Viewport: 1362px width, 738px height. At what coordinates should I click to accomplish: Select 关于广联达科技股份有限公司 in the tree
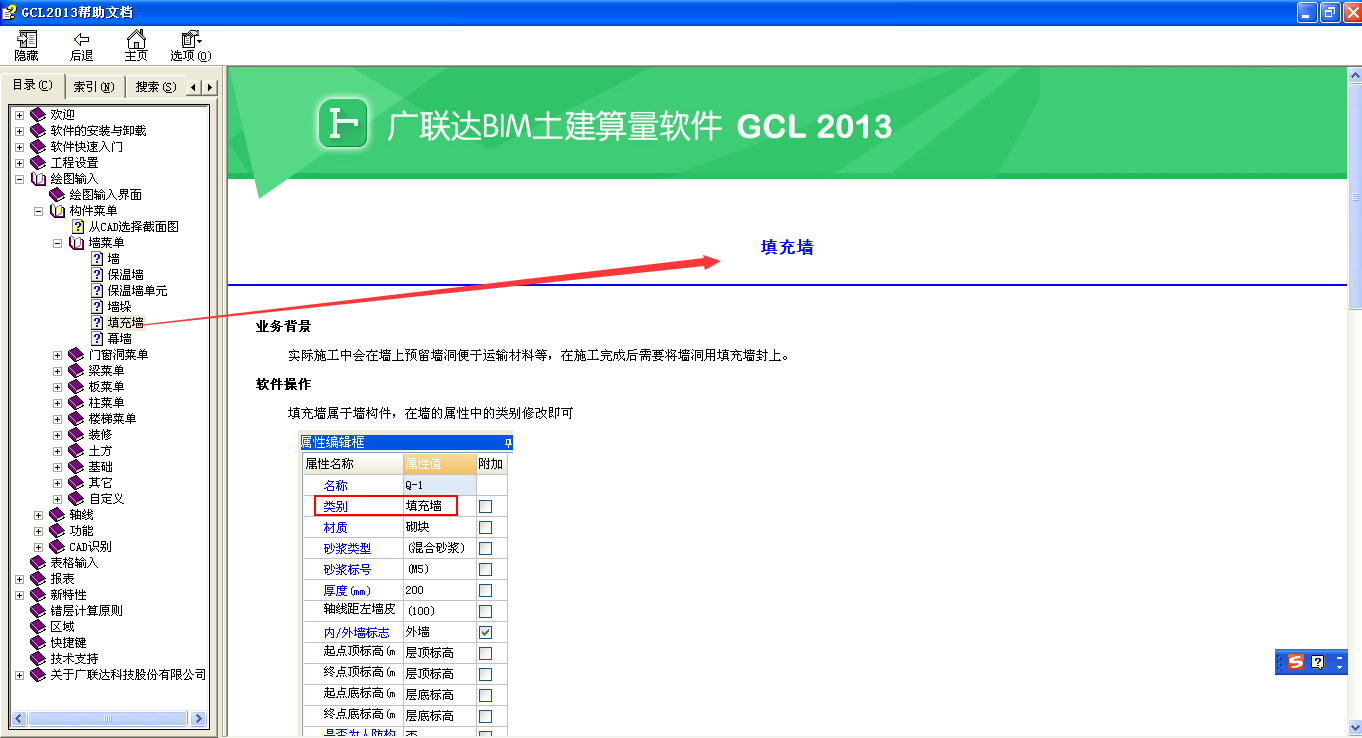pyautogui.click(x=128, y=675)
